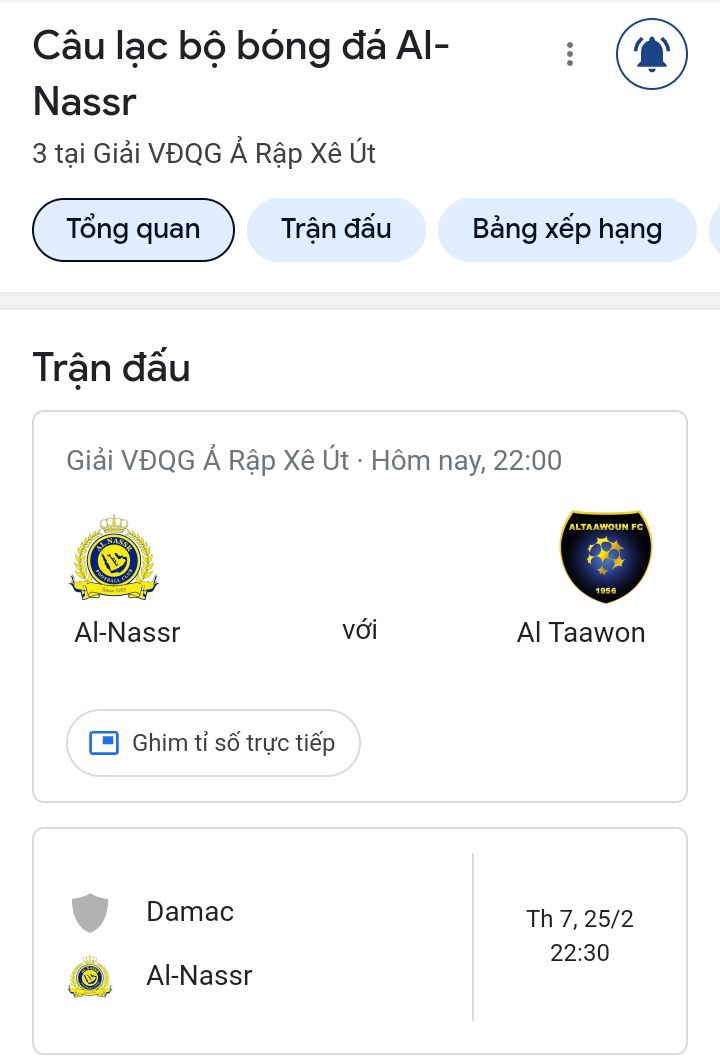Screen dimensions: 720x1059
Task: Tap the Damac team name
Action: [190, 912]
